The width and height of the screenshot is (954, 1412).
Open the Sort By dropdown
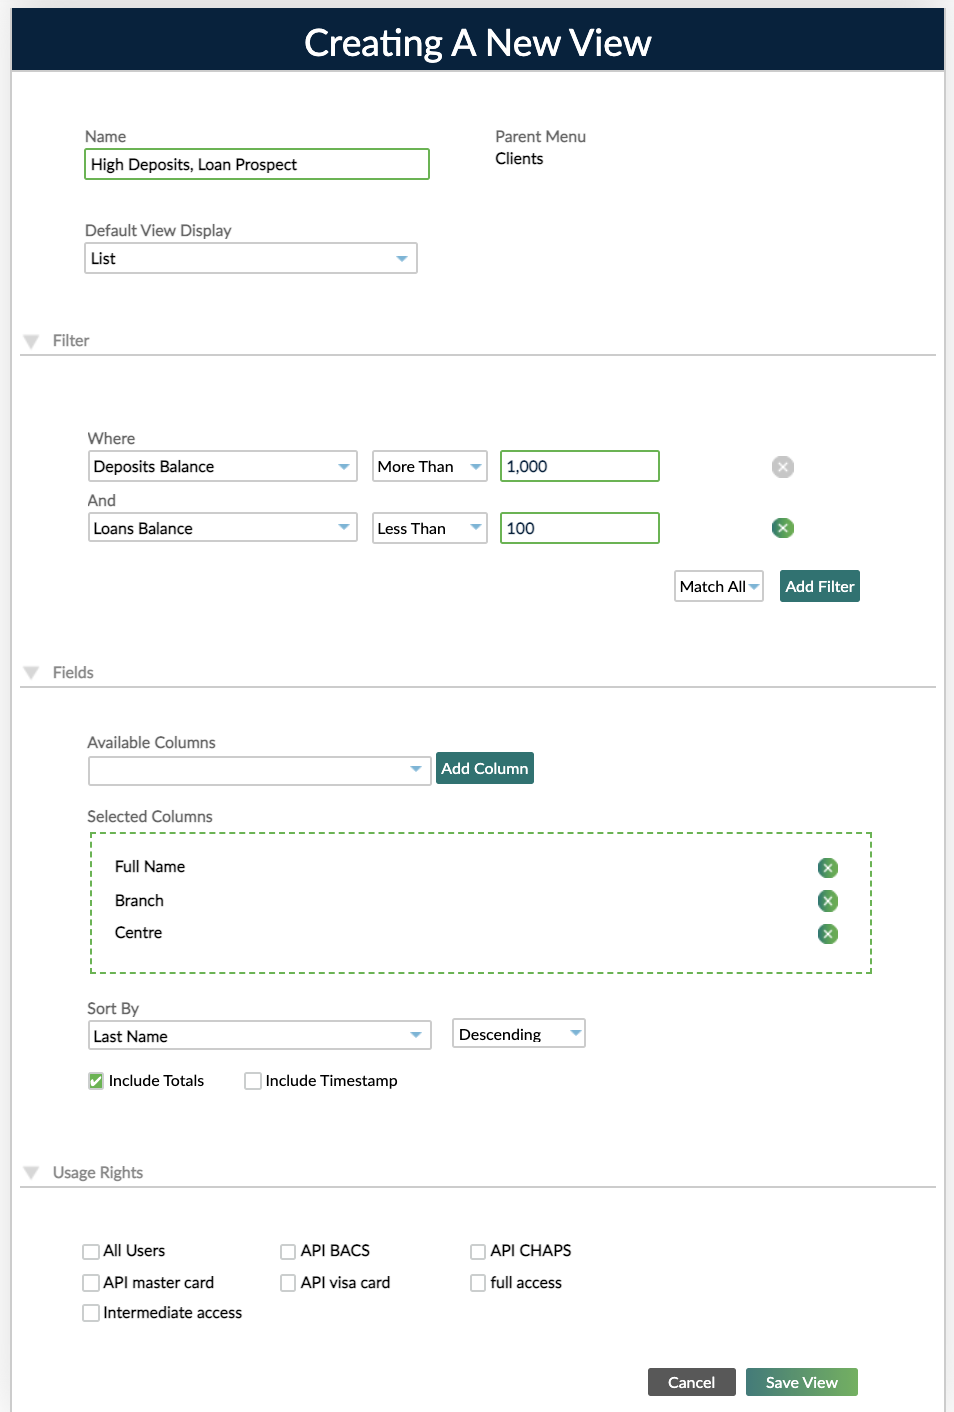[x=417, y=1035]
